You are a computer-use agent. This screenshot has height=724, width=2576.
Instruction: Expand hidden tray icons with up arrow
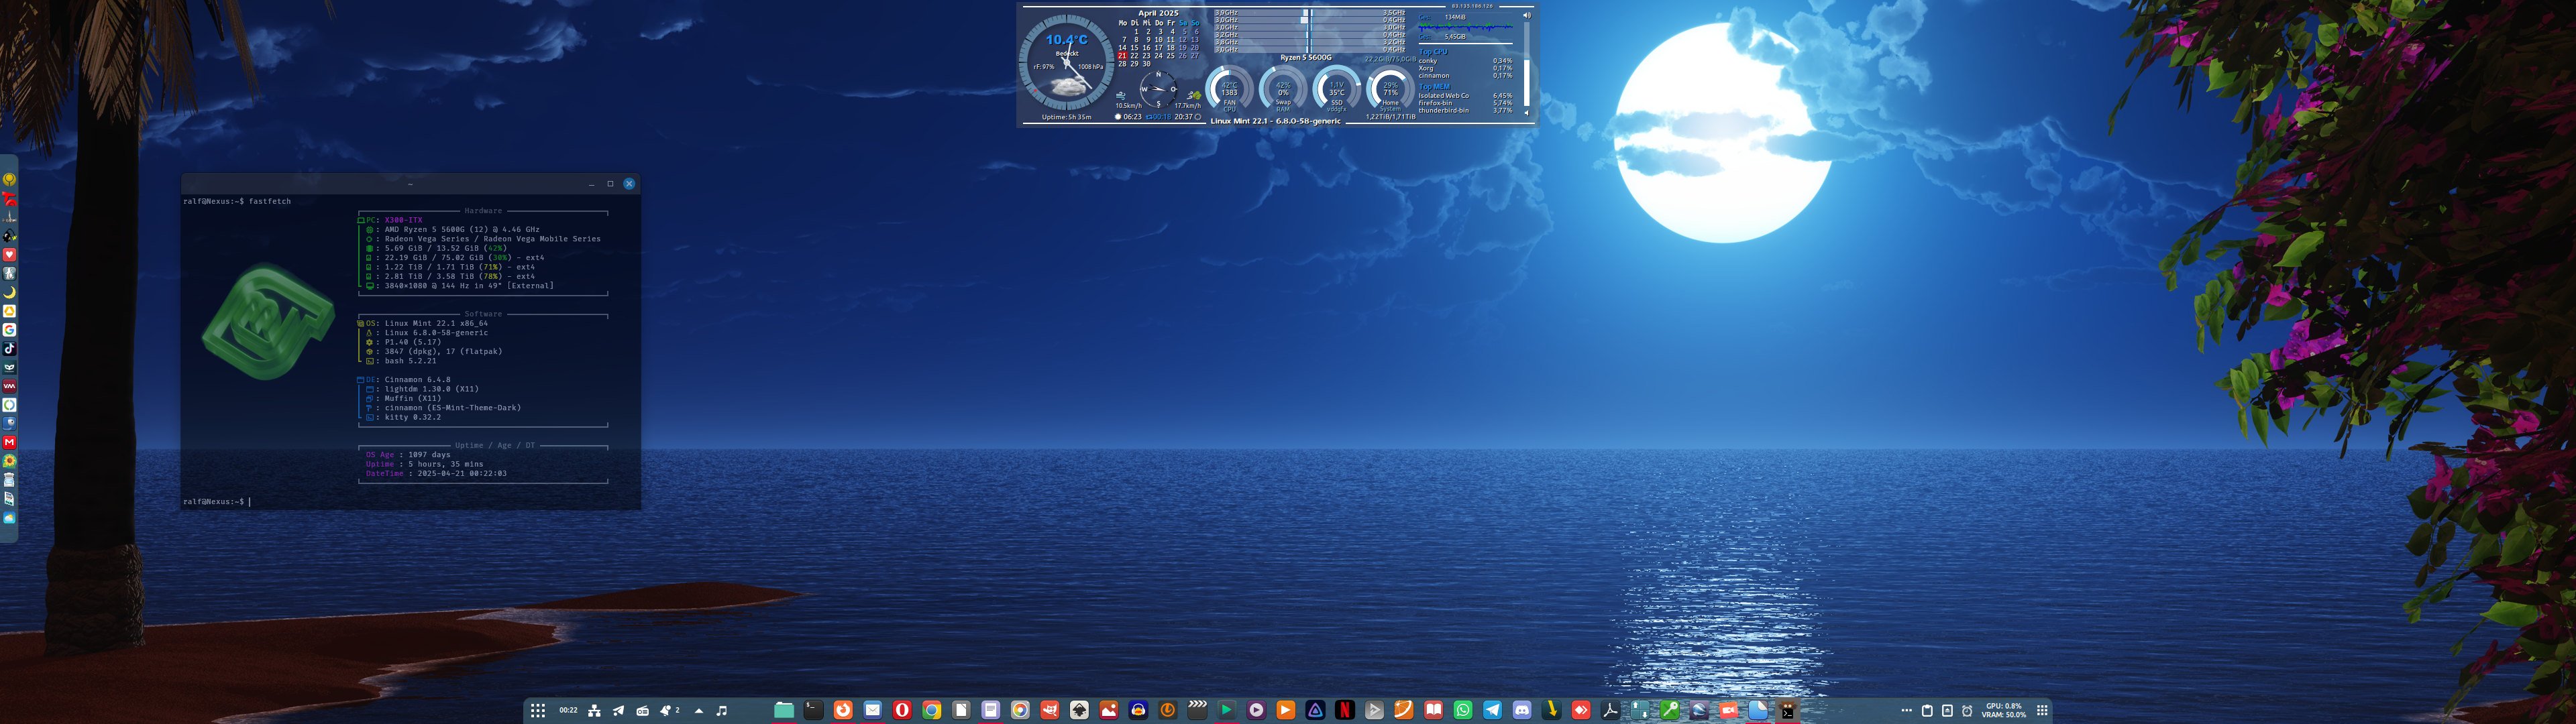click(699, 710)
